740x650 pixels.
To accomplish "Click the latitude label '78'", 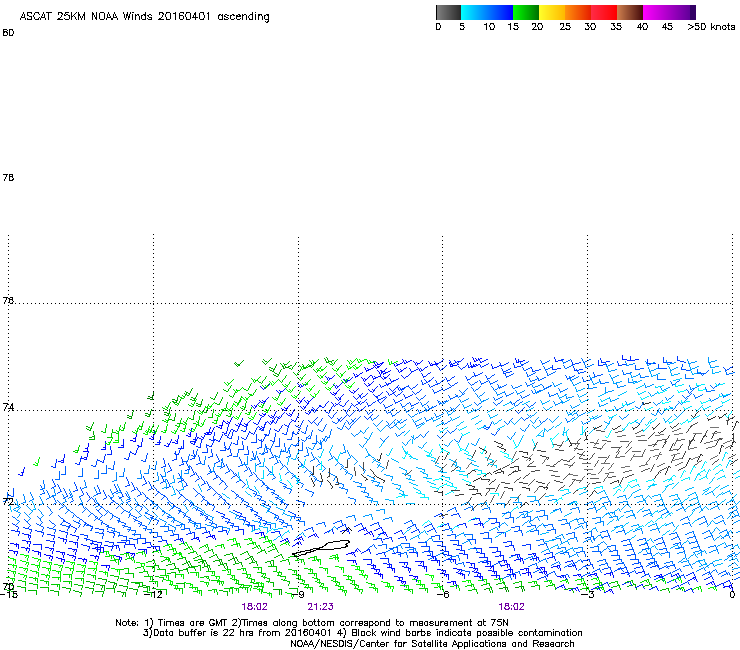I will click(x=8, y=177).
